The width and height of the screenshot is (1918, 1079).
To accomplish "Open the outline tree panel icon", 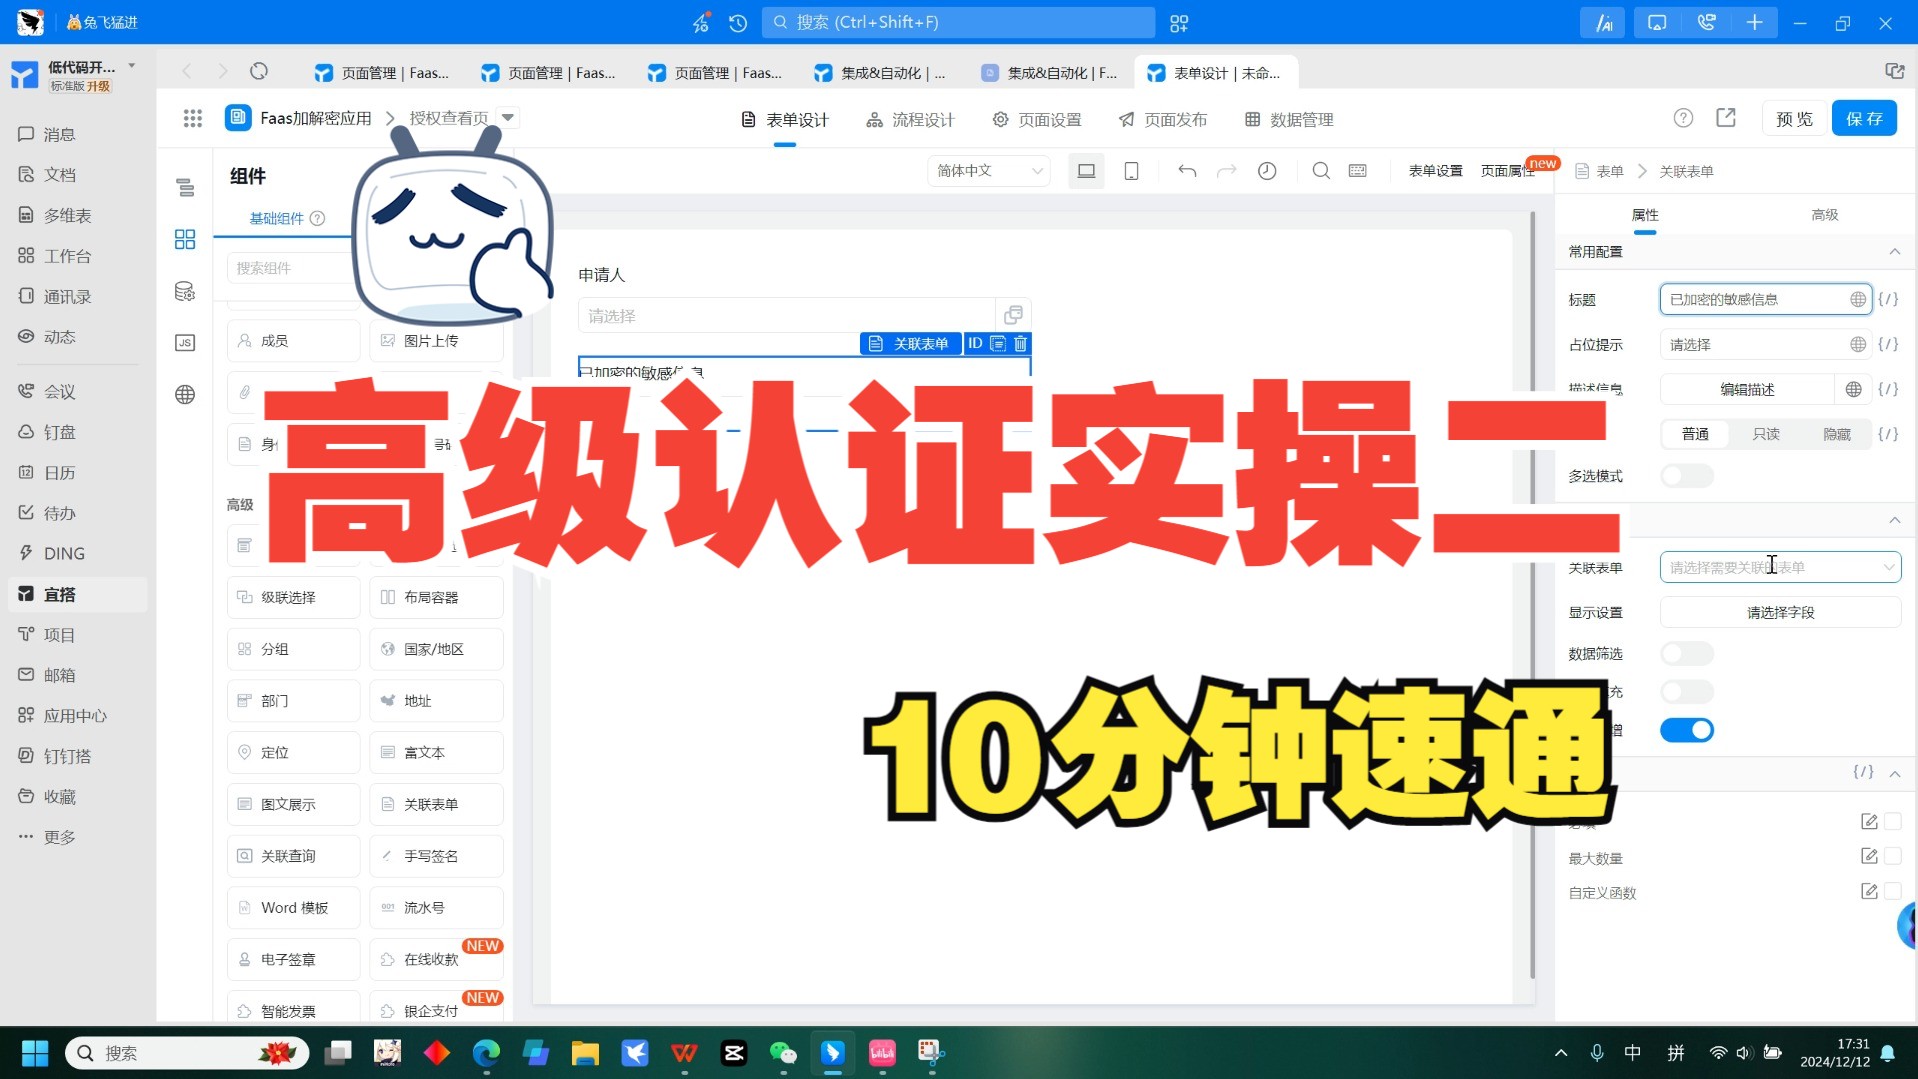I will point(185,187).
